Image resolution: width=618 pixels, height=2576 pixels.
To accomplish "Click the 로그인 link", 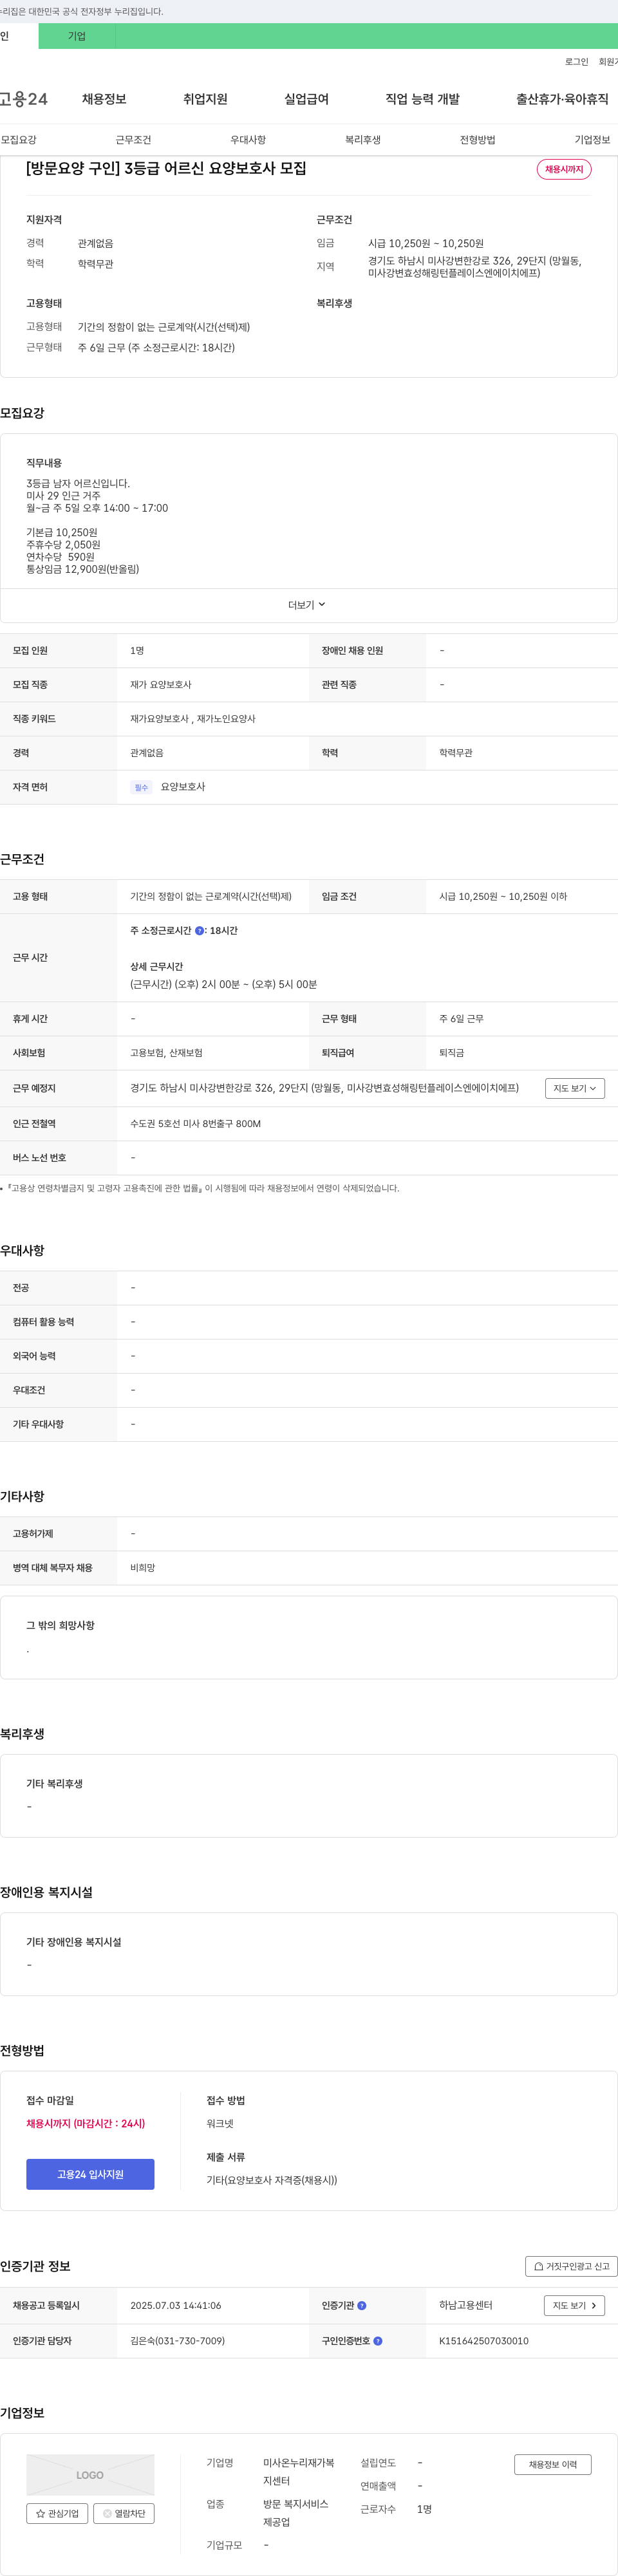I will [x=576, y=62].
